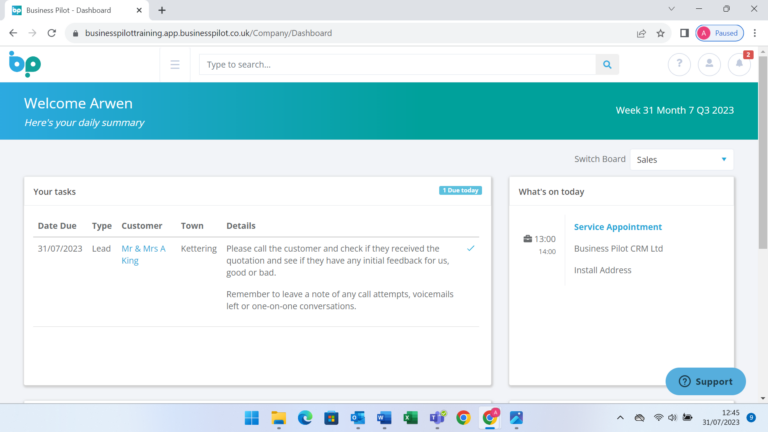Click the page vertical scrollbar

763,152
